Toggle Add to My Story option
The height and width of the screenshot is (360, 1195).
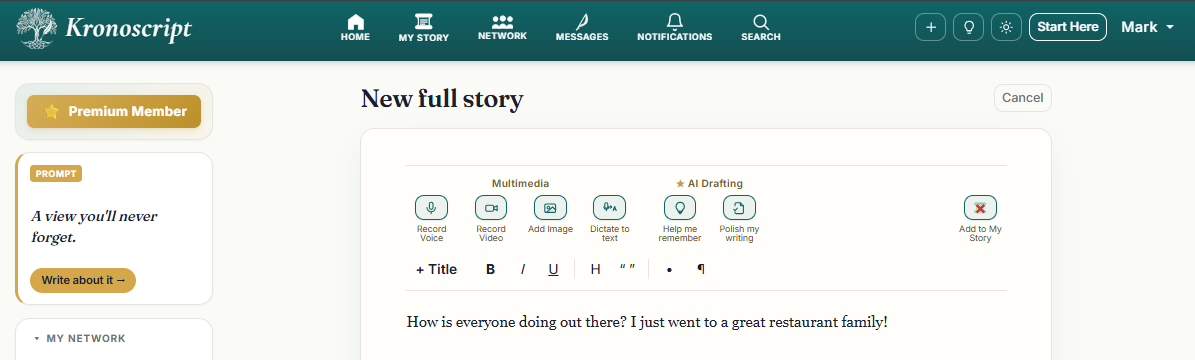point(980,207)
